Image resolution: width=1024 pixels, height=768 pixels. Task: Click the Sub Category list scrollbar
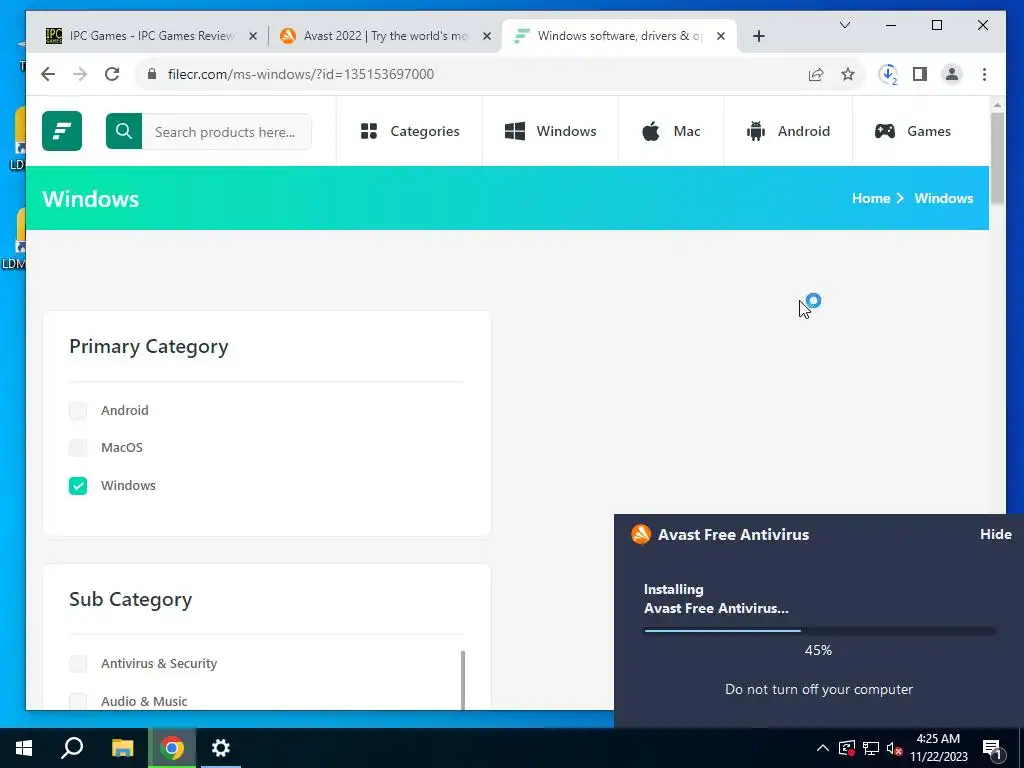pyautogui.click(x=463, y=679)
